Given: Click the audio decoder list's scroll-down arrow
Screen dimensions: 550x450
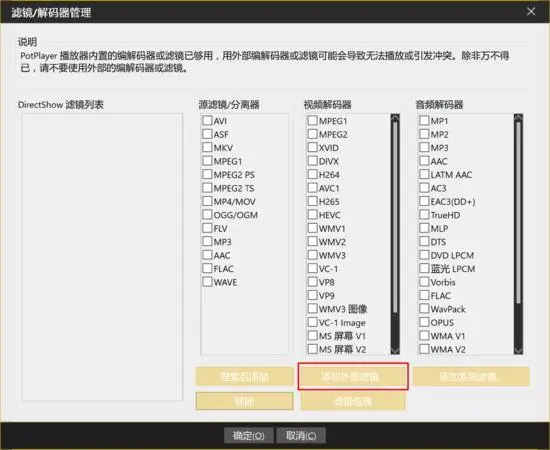Looking at the screenshot, I should coord(518,350).
